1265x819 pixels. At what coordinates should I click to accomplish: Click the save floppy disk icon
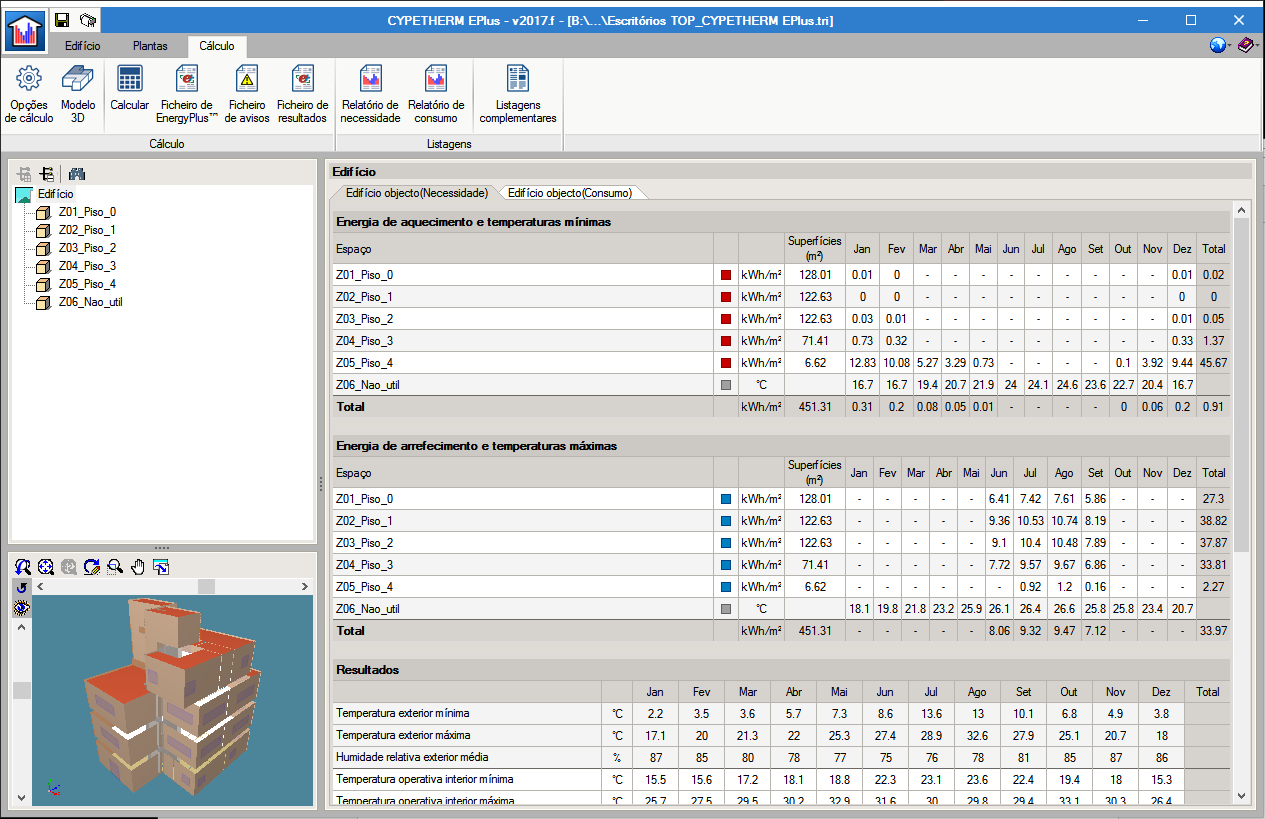coord(62,20)
